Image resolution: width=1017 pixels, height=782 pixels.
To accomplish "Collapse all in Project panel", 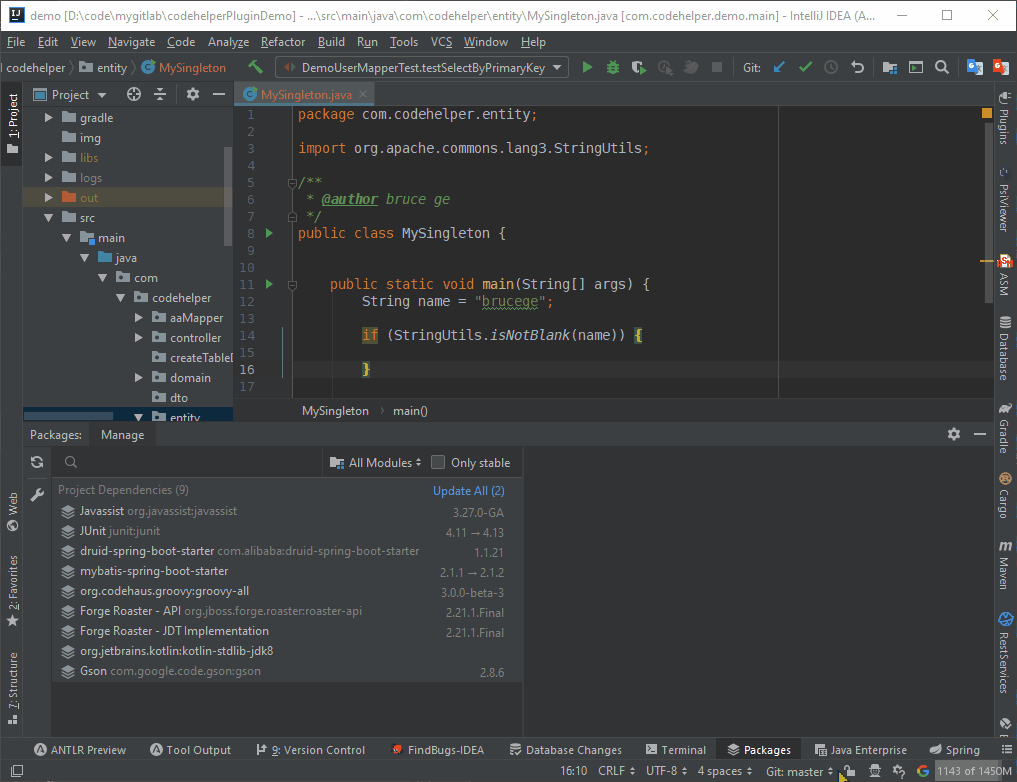I will tap(160, 95).
